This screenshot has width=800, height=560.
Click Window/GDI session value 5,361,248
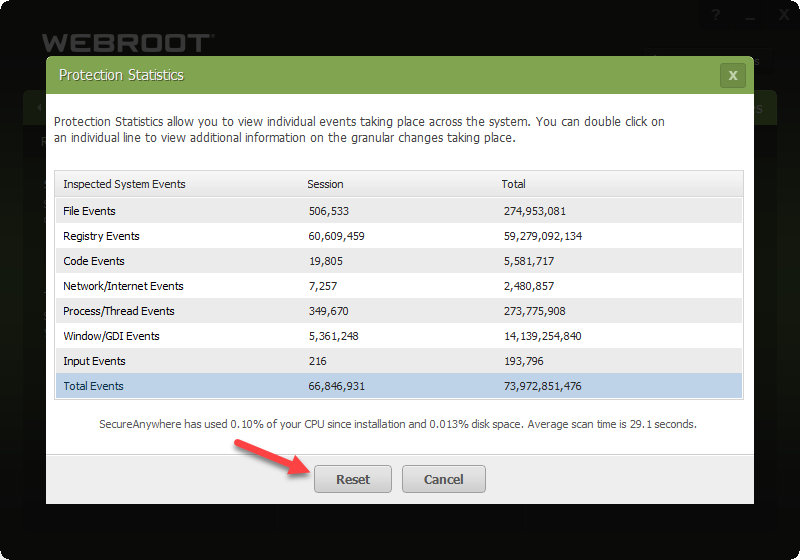[x=333, y=336]
